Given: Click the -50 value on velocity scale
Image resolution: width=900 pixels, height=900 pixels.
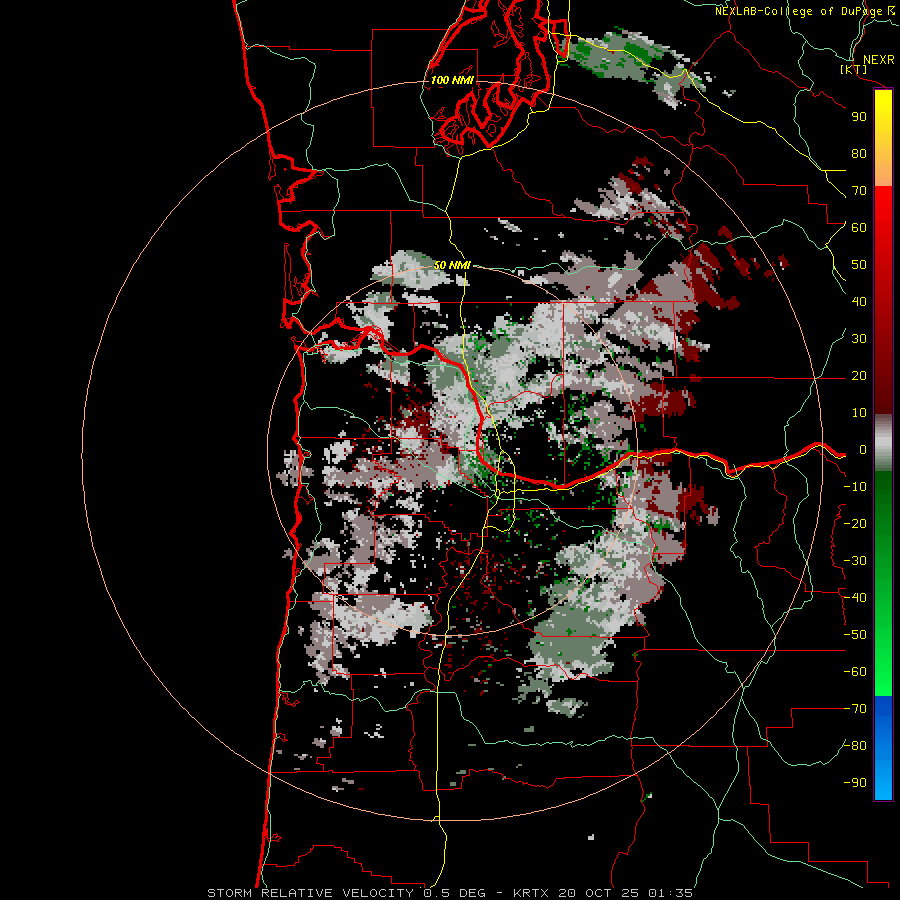Looking at the screenshot, I should 855,635.
